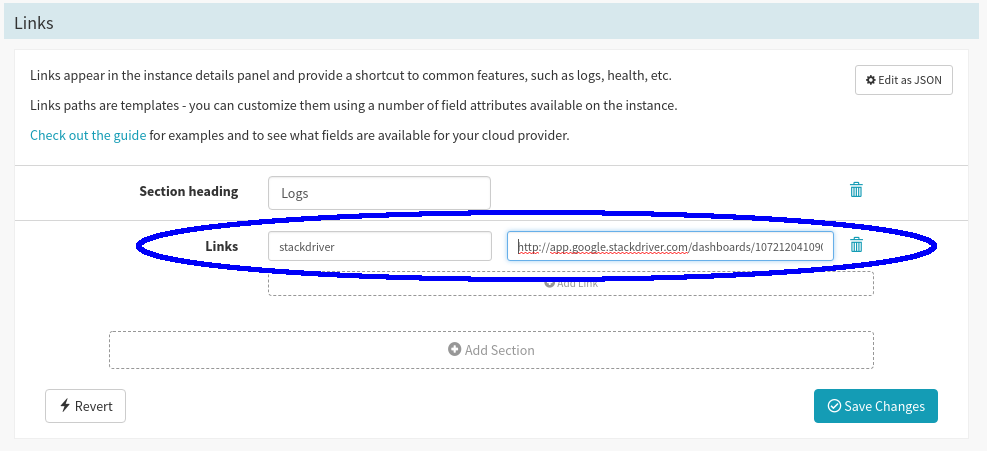
Task: Focus the link name field showing stackdriver
Action: tap(380, 246)
